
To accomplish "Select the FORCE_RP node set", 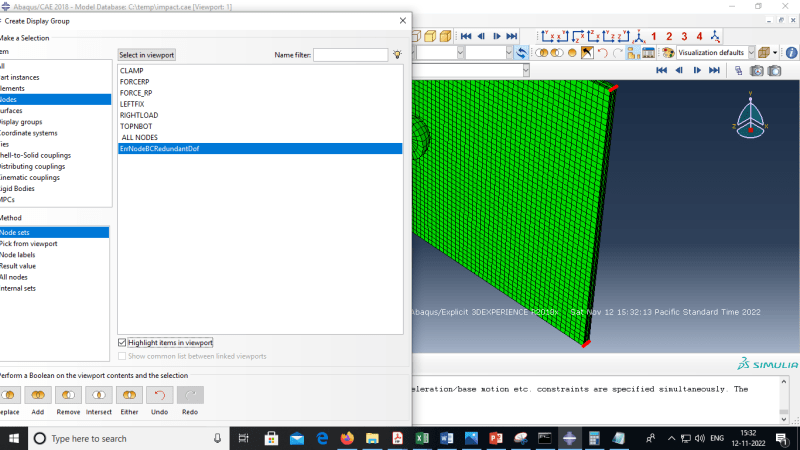I will pyautogui.click(x=260, y=93).
